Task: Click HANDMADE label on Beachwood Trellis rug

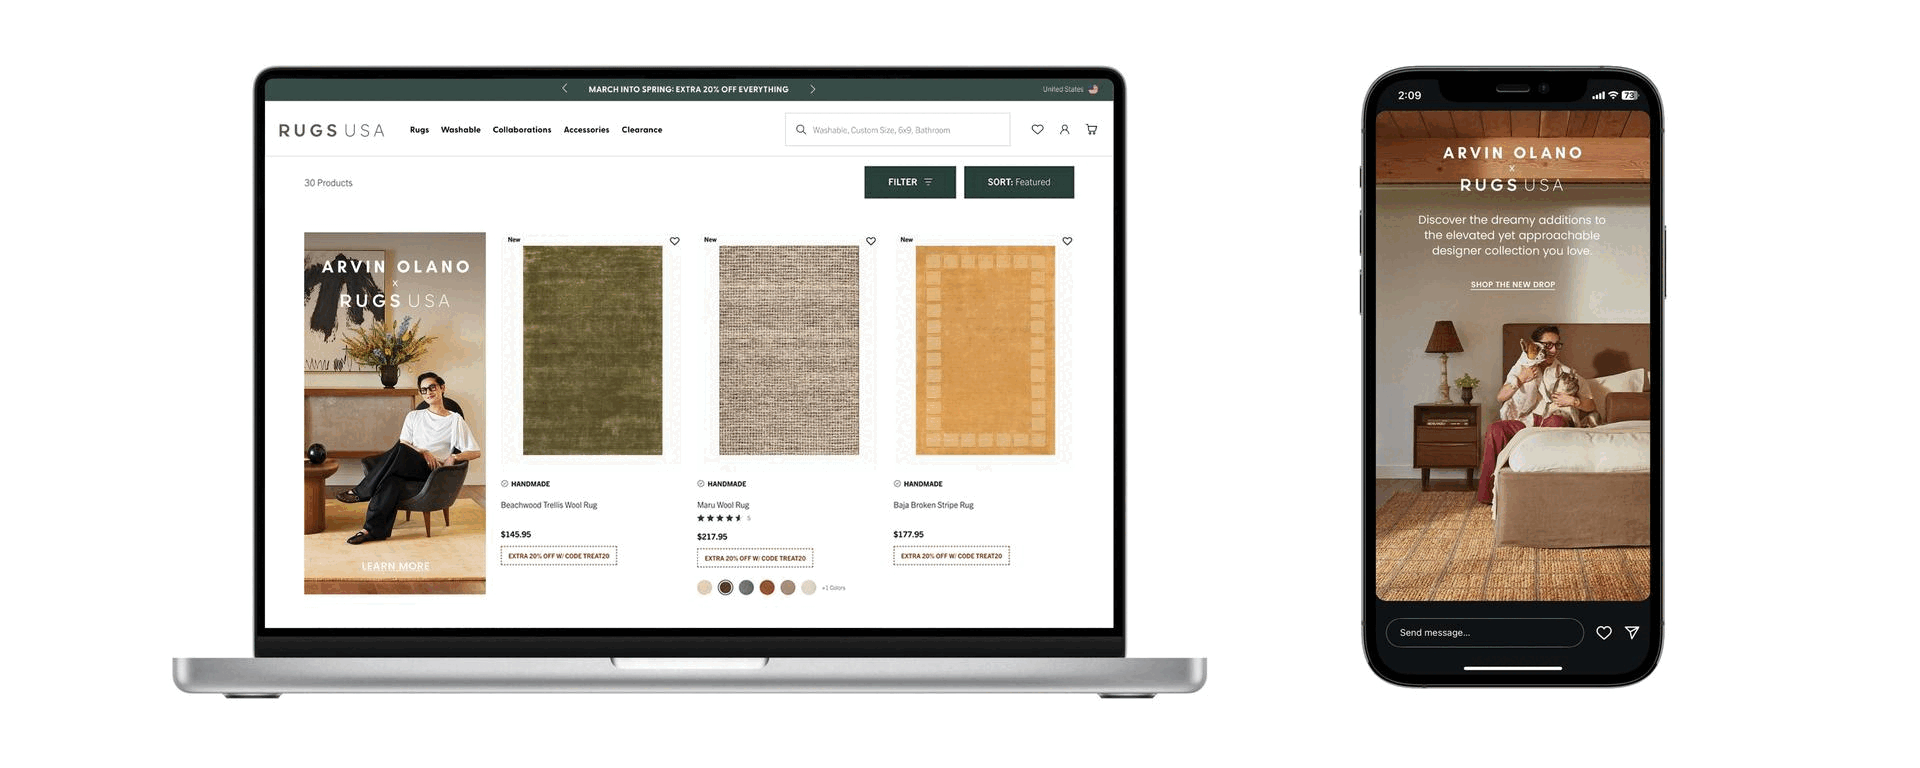Action: [x=525, y=484]
